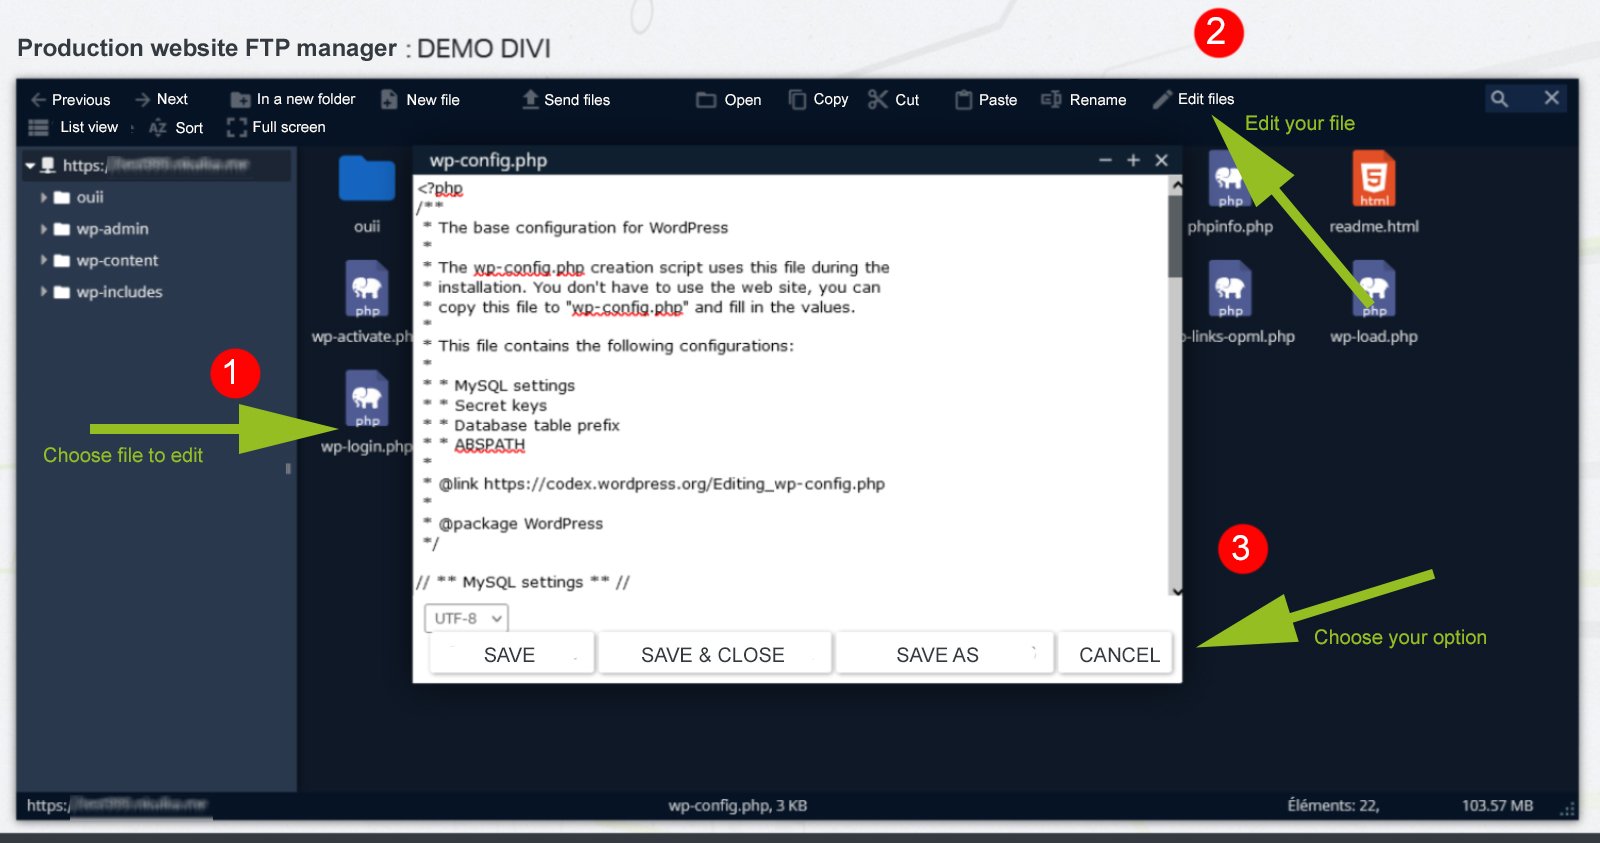Click the search magnifier icon
The height and width of the screenshot is (843, 1600).
(x=1499, y=98)
